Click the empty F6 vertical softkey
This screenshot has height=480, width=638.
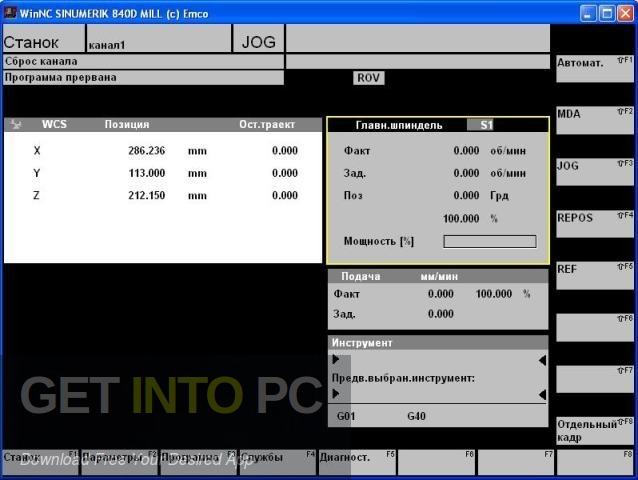(x=595, y=327)
